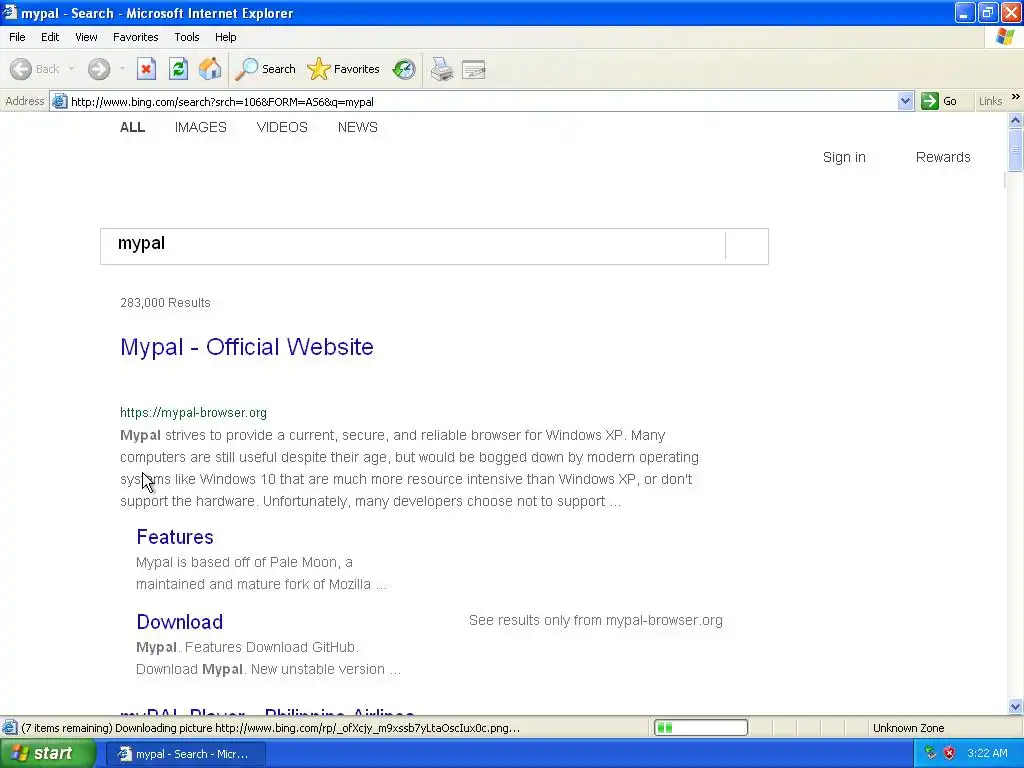Open the File menu

pyautogui.click(x=17, y=37)
